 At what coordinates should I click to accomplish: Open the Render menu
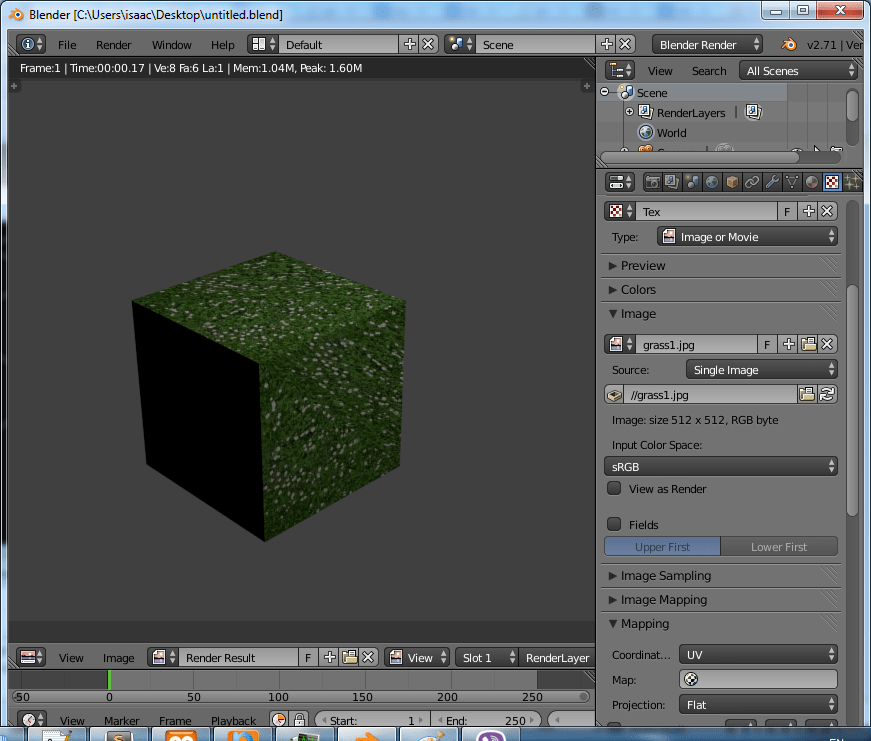pyautogui.click(x=114, y=45)
